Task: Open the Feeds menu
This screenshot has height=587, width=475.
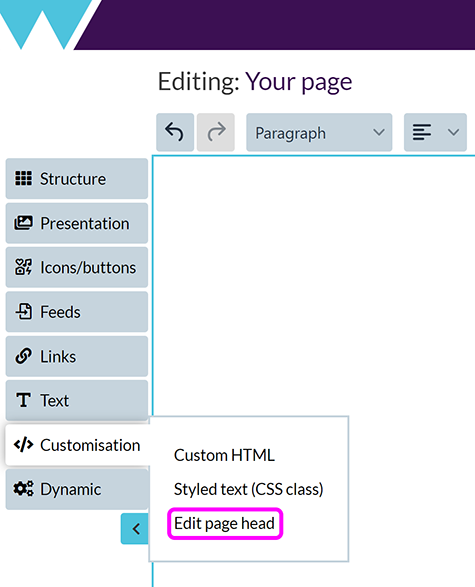Action: point(77,312)
